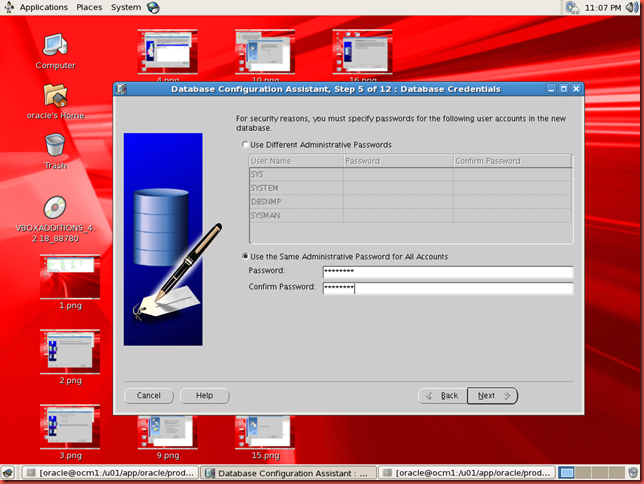Viewport: 644px width, 484px height.
Task: Click the Password column header
Action: [398, 161]
